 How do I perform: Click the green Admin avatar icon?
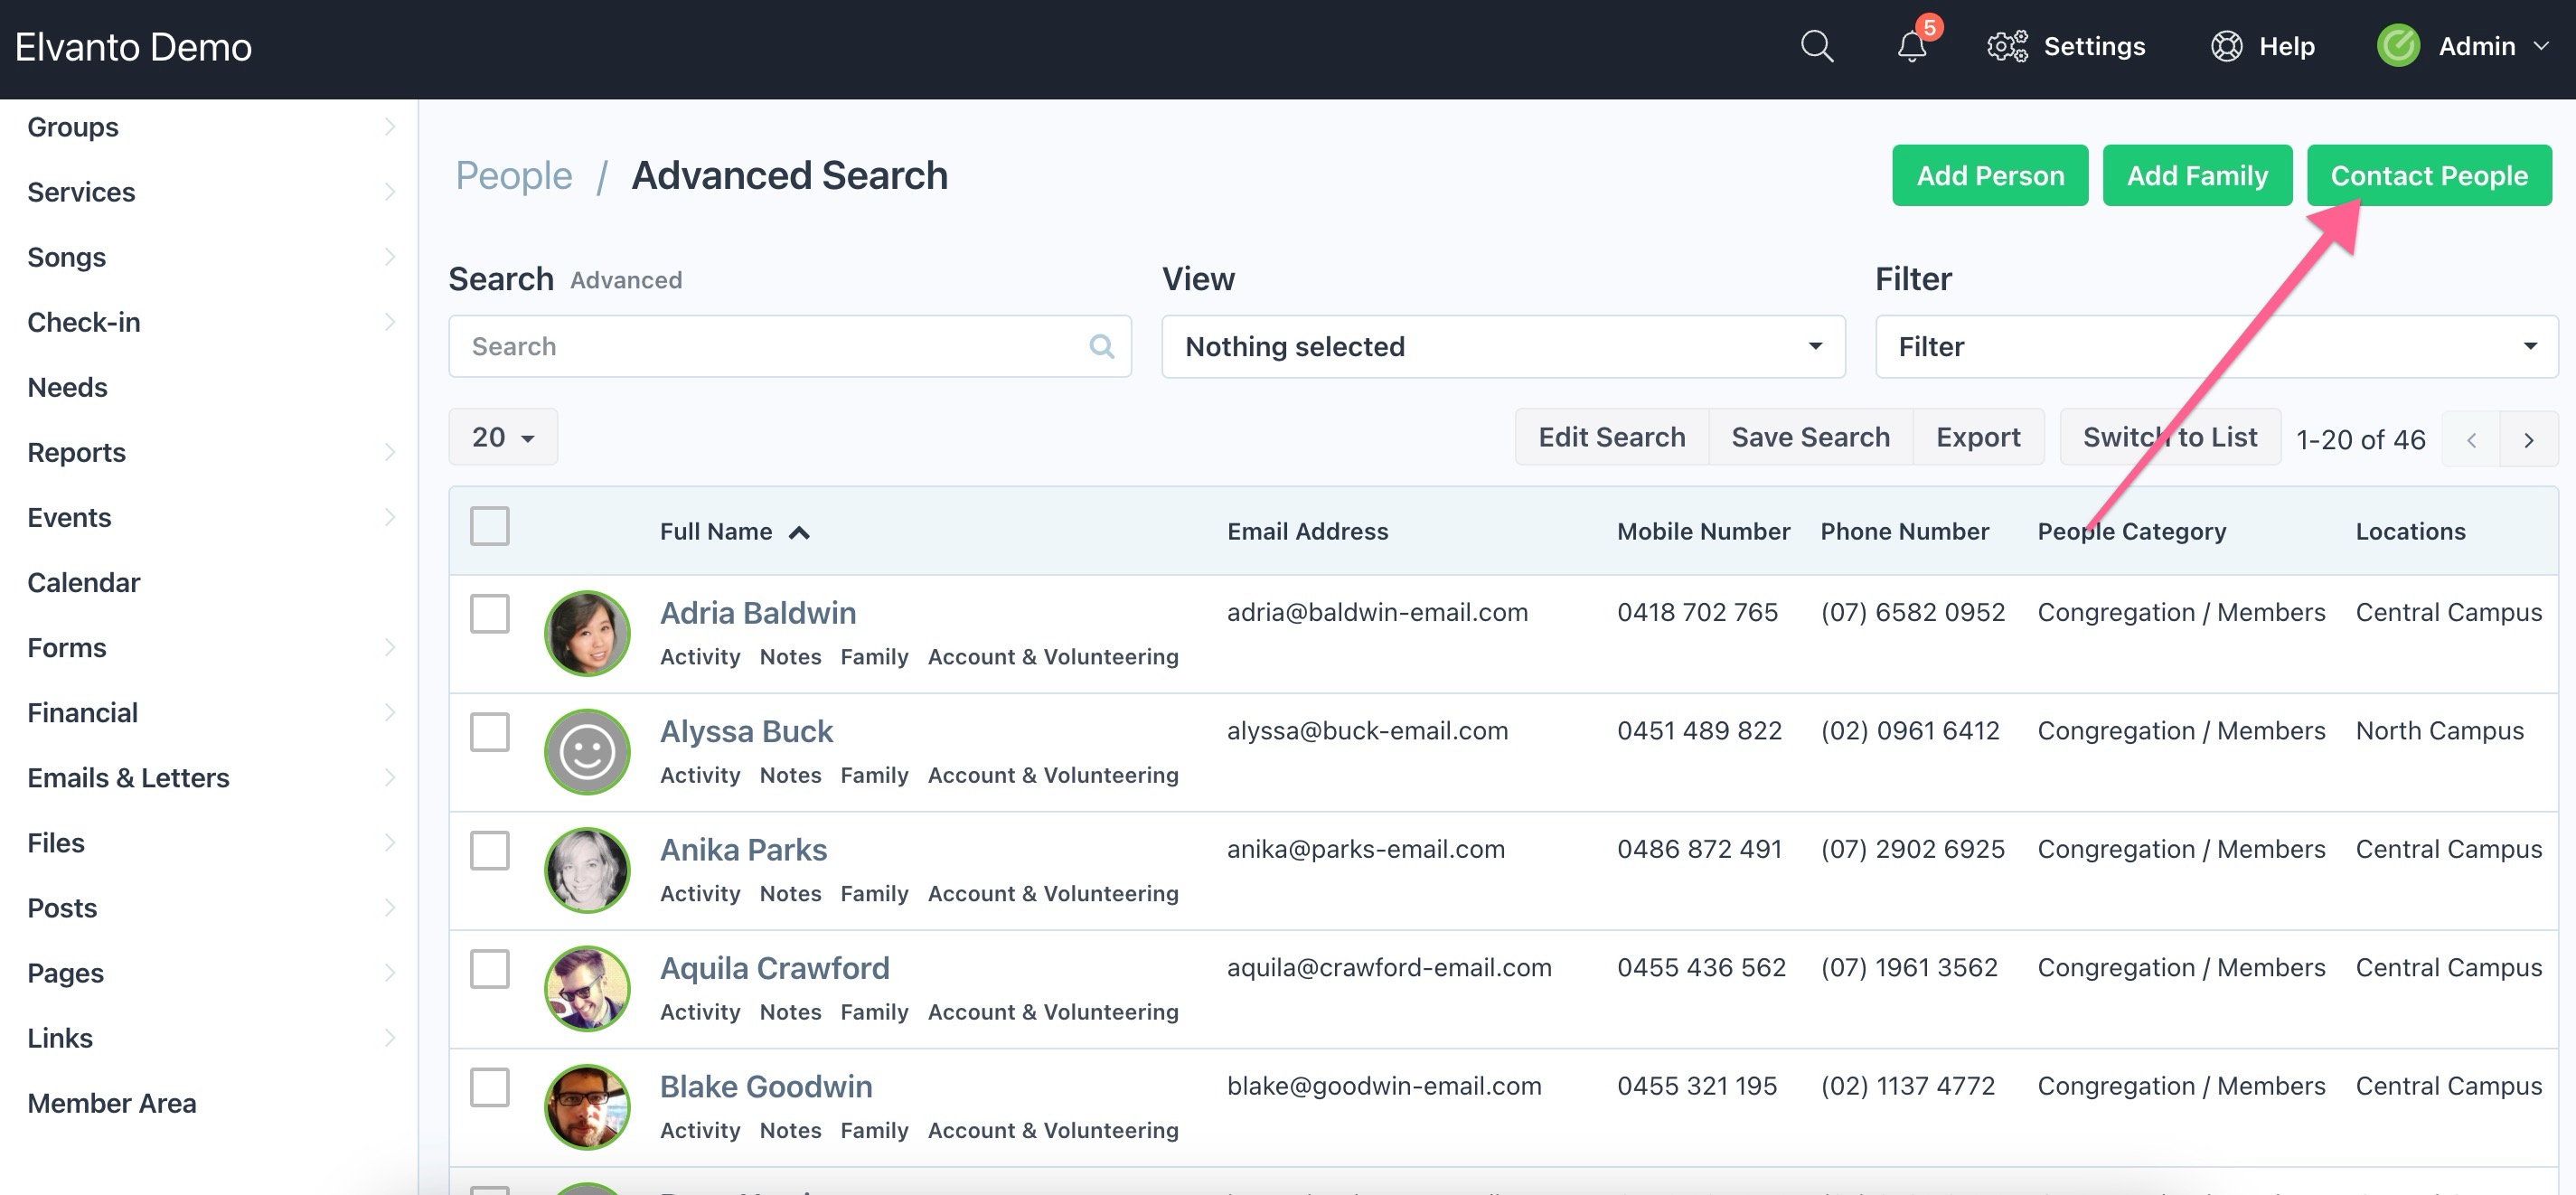point(2397,46)
